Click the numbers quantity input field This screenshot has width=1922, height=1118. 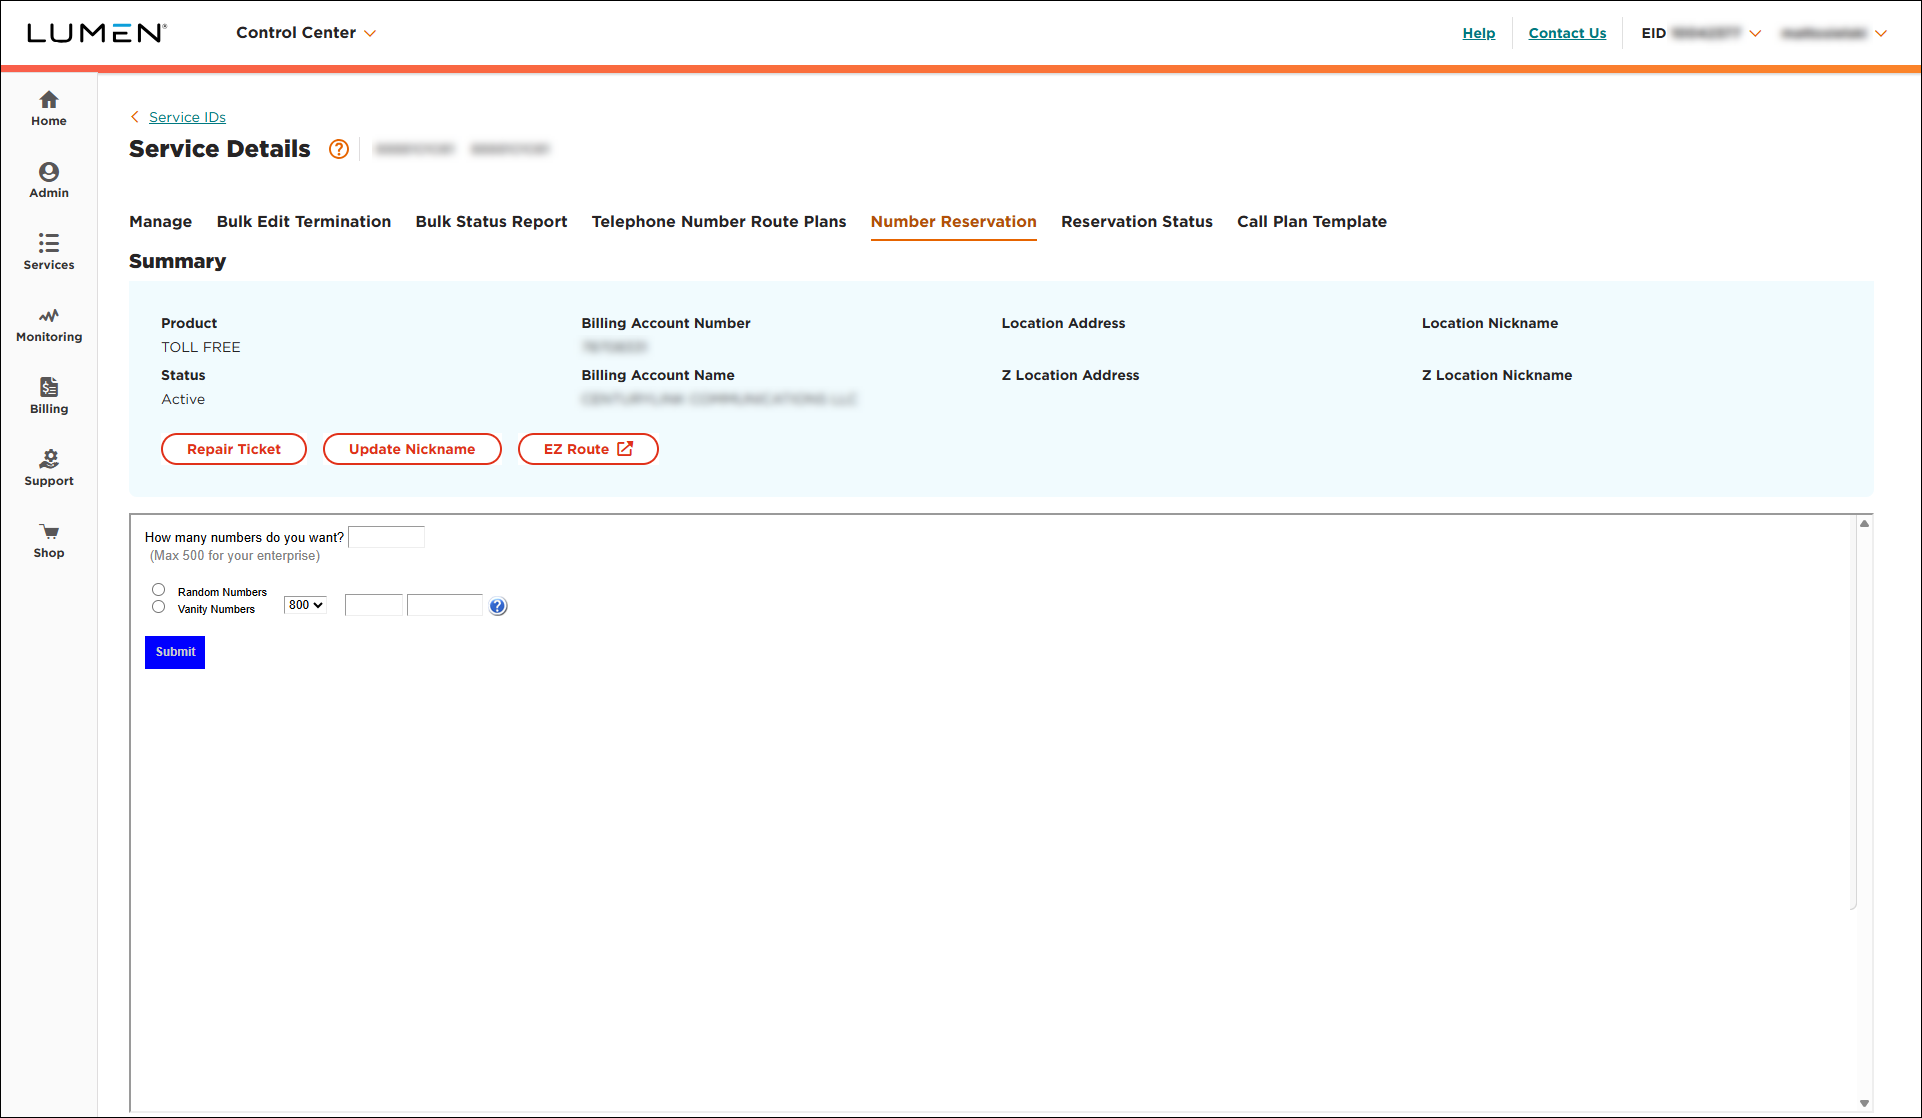[x=386, y=537]
